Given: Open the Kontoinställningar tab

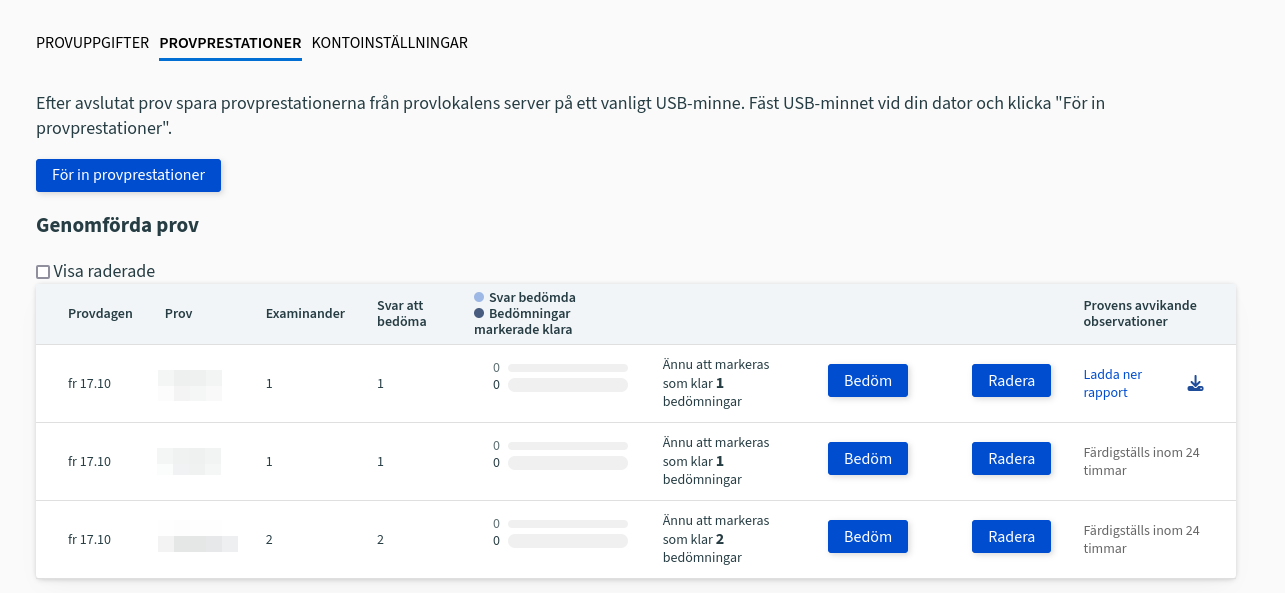Looking at the screenshot, I should point(390,43).
